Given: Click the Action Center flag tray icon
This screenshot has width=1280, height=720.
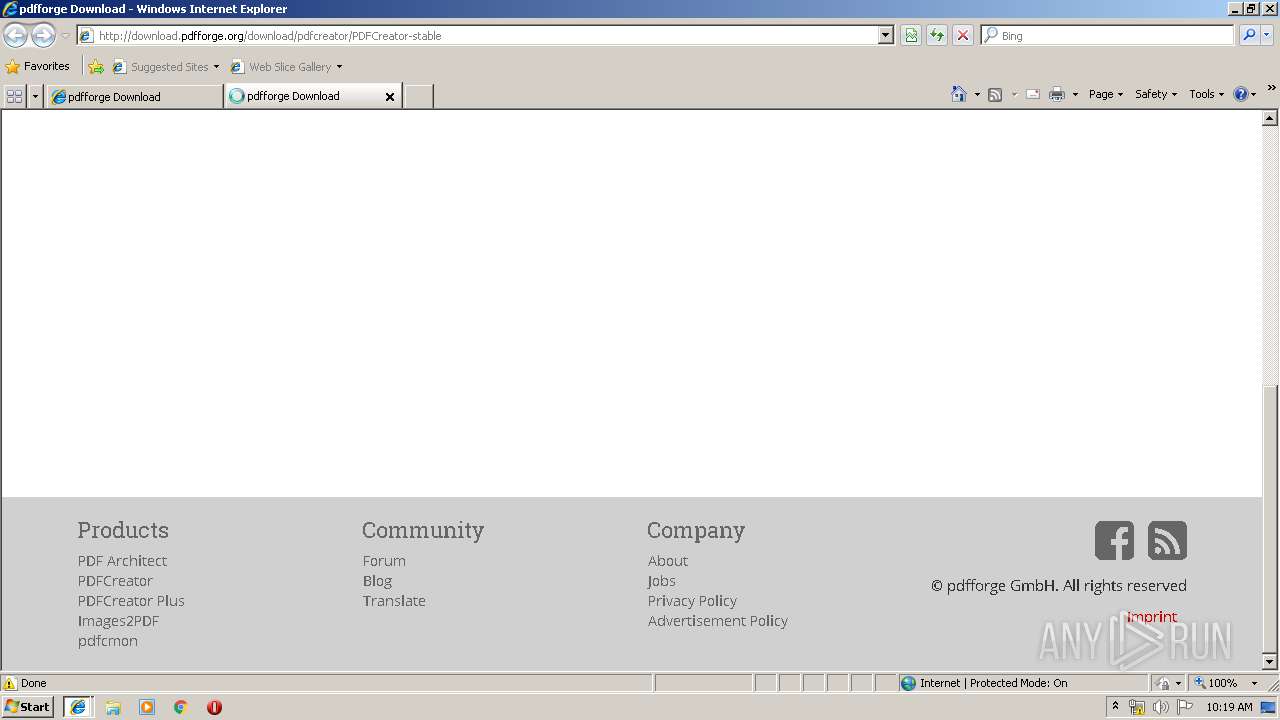Looking at the screenshot, I should (x=1185, y=707).
